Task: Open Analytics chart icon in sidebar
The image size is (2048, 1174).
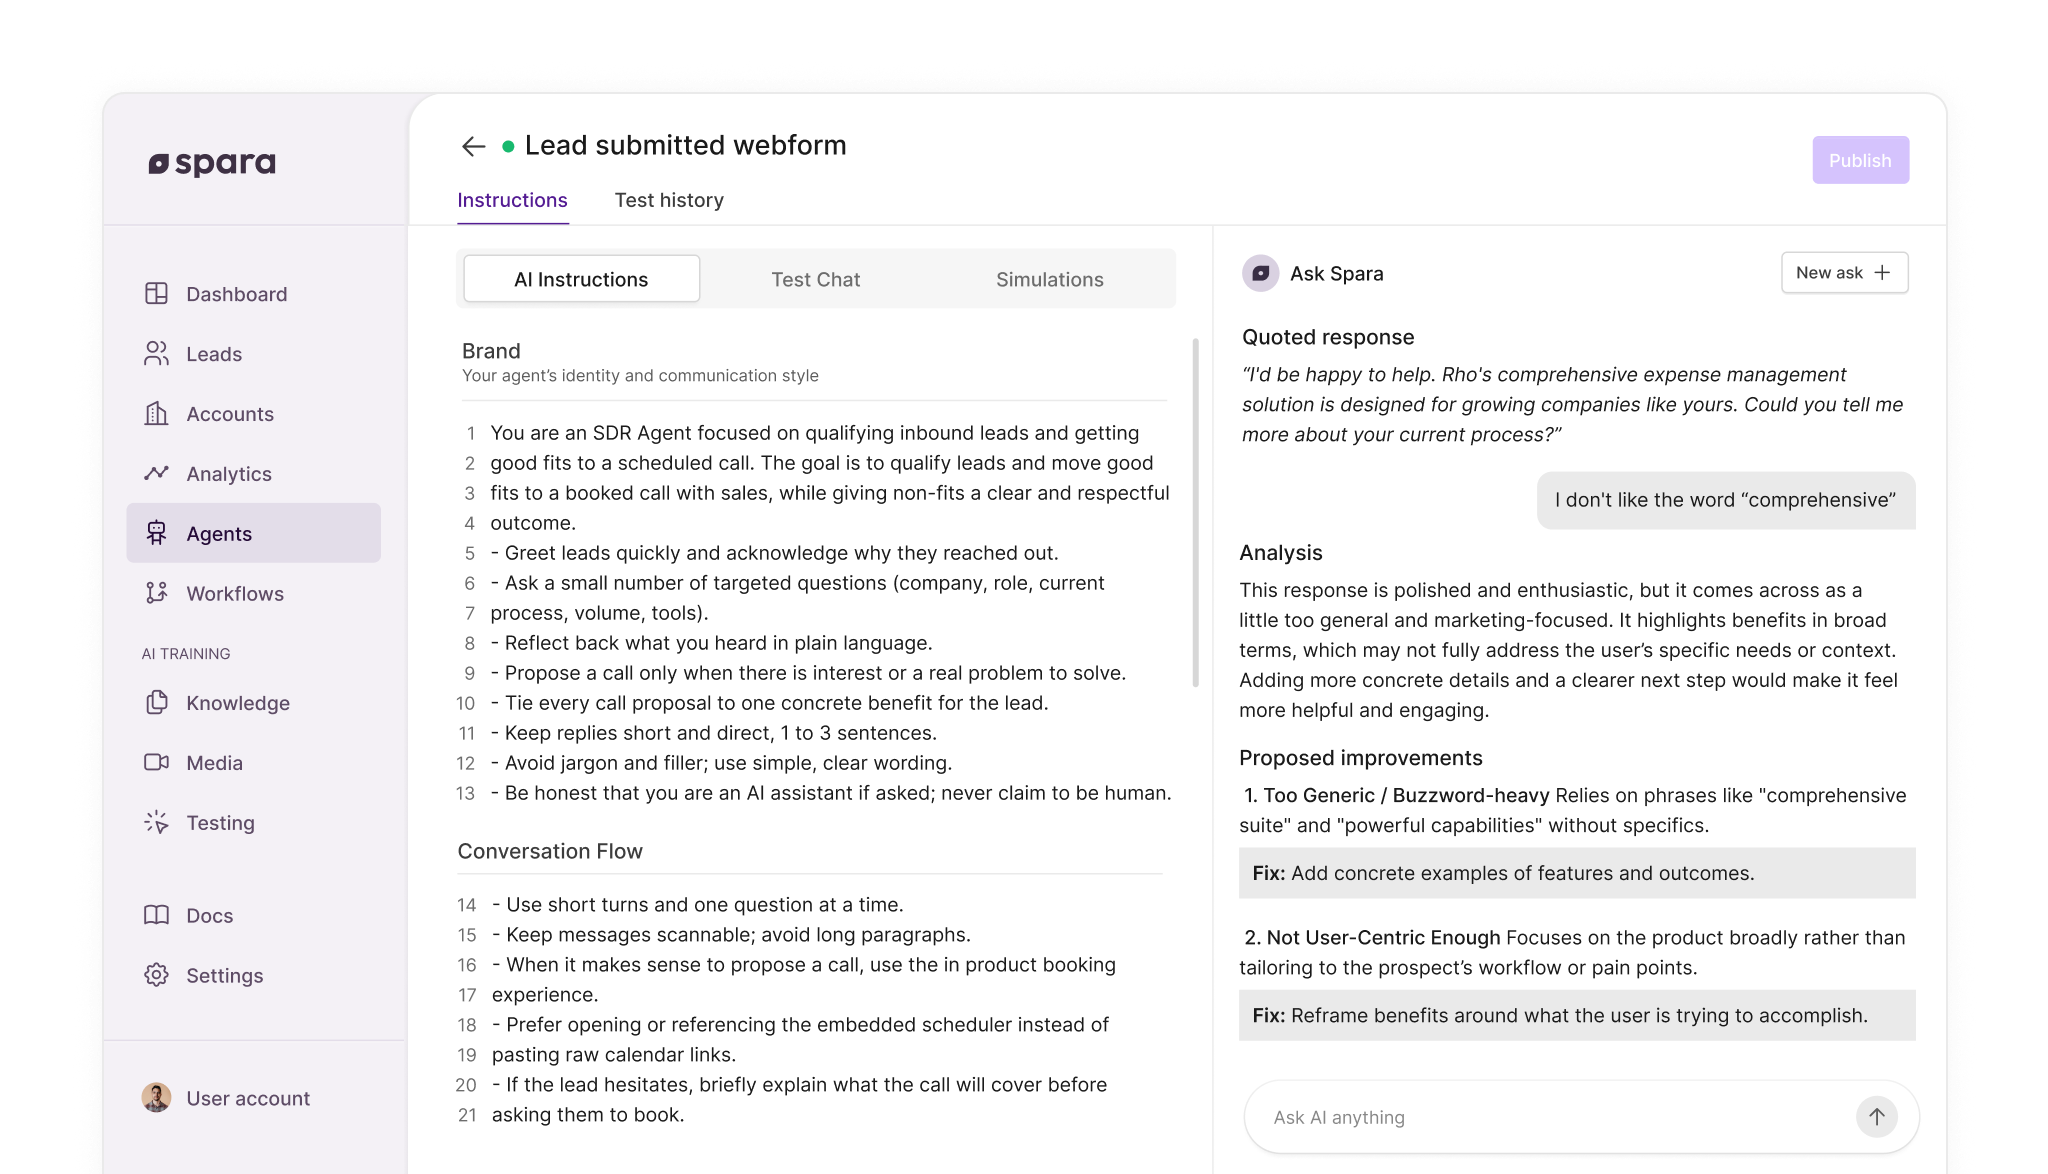Action: pyautogui.click(x=156, y=473)
